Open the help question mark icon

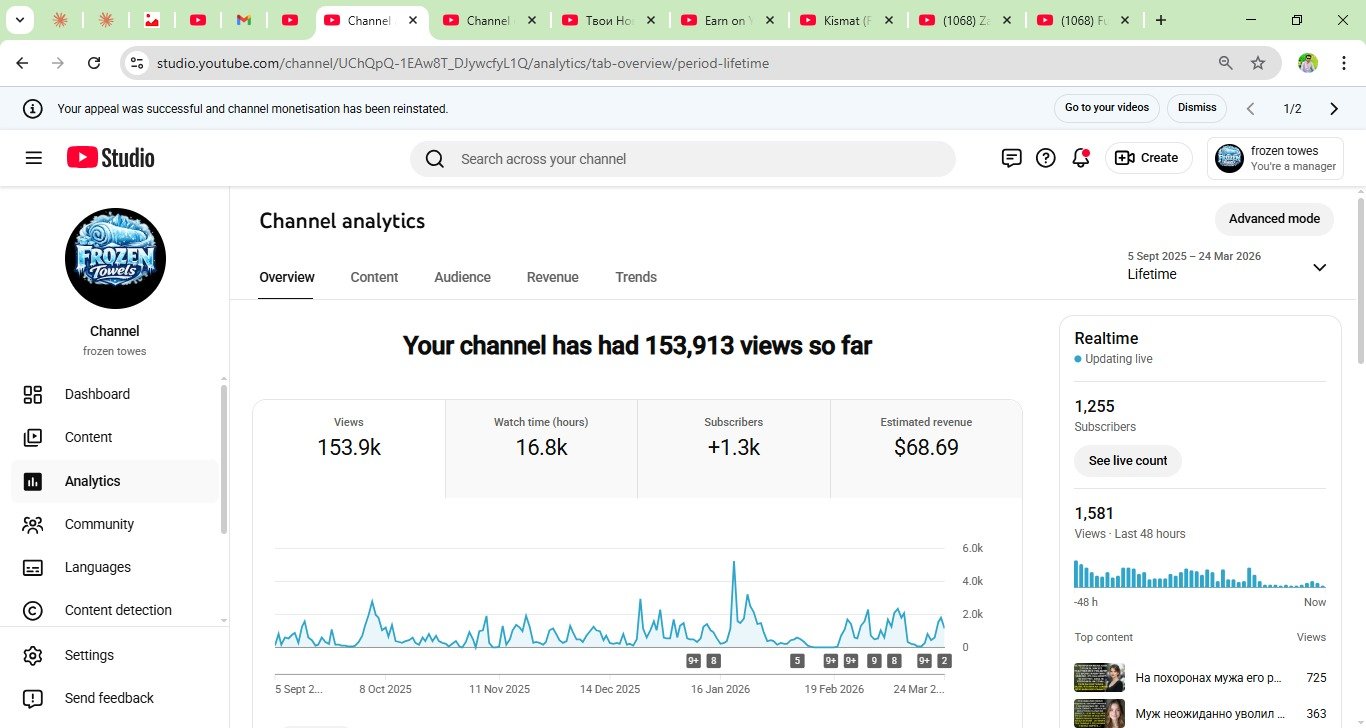click(x=1046, y=158)
